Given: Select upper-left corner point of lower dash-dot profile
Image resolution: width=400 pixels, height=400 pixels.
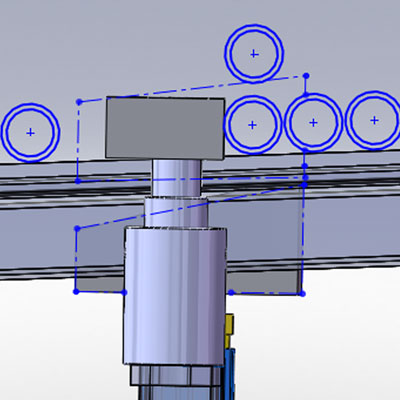Looking at the screenshot, I should coord(77,229).
